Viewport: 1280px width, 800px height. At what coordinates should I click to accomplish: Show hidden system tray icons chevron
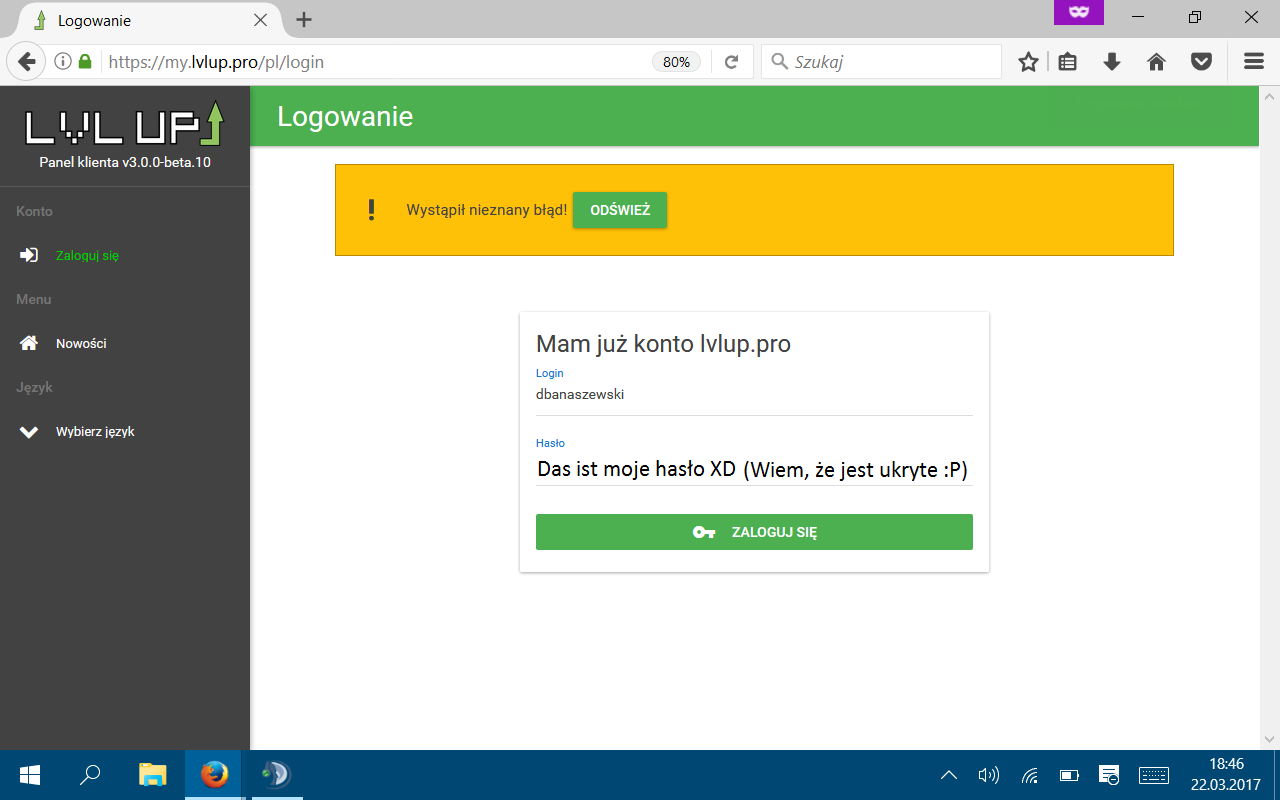949,775
